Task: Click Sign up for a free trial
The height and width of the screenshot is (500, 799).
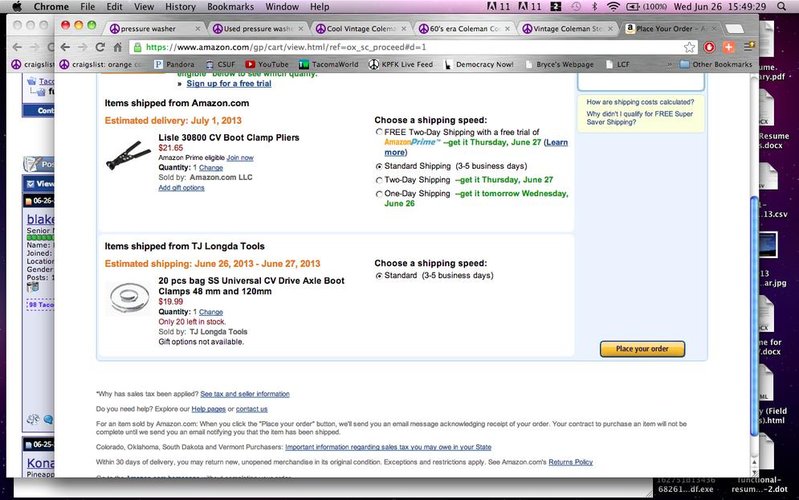Action: click(229, 84)
